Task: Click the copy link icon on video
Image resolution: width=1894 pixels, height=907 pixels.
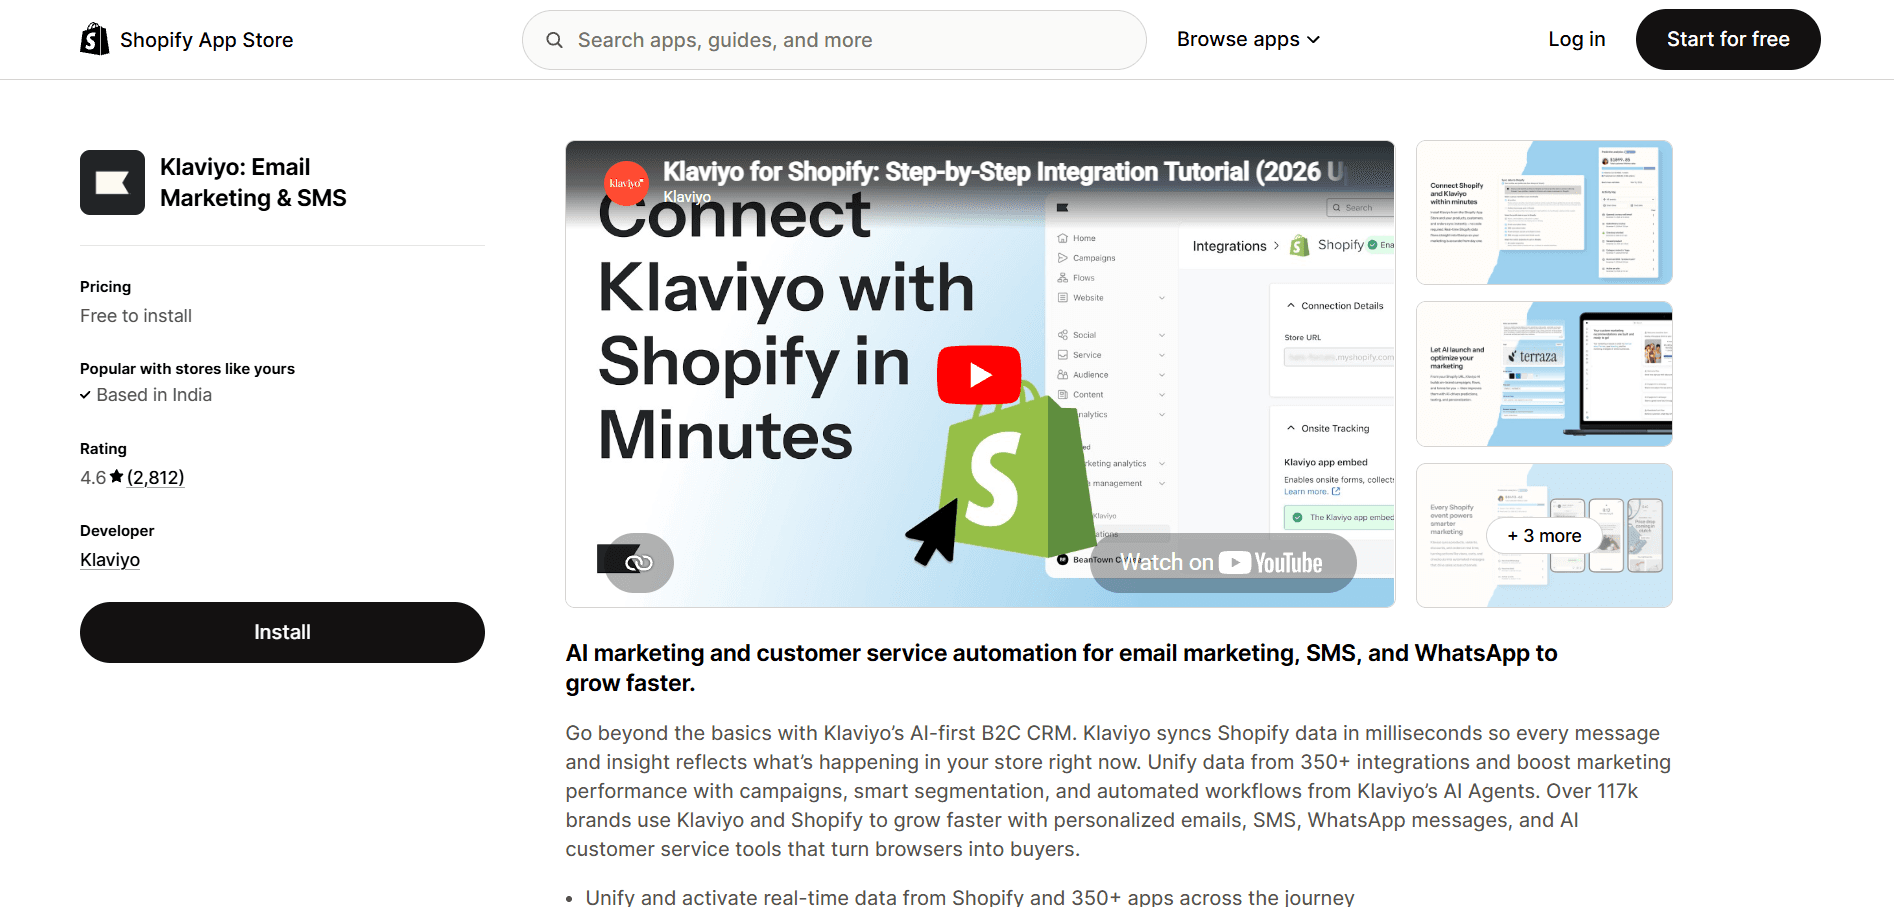Action: click(639, 563)
